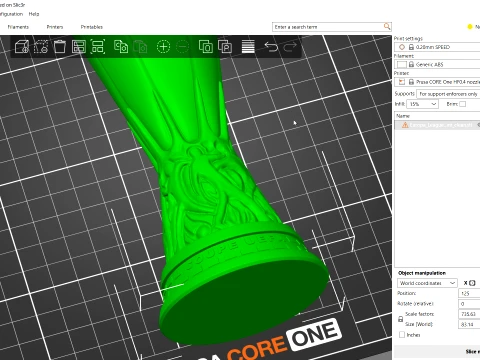Click the Arrange current bed icon
The height and width of the screenshot is (360, 480).
click(98, 47)
